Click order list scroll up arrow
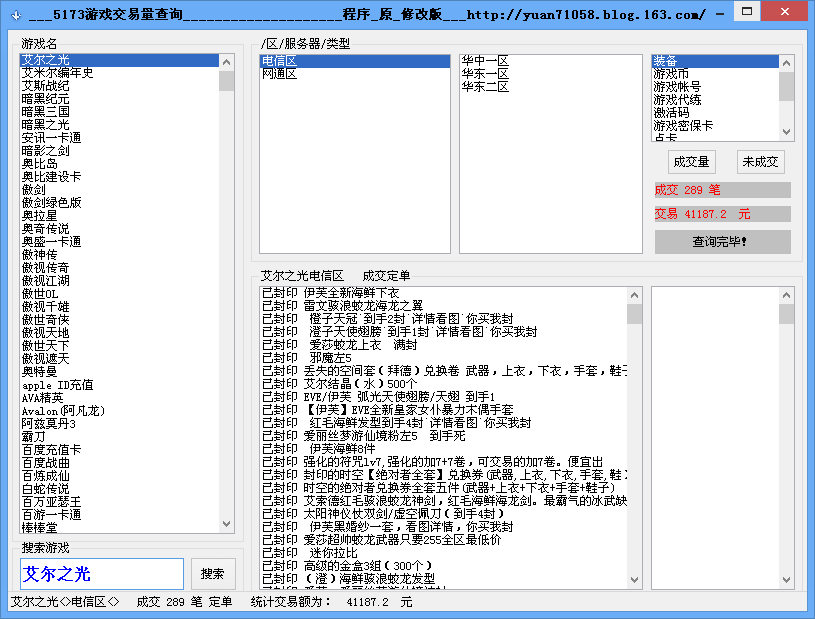815x619 pixels. 635,295
